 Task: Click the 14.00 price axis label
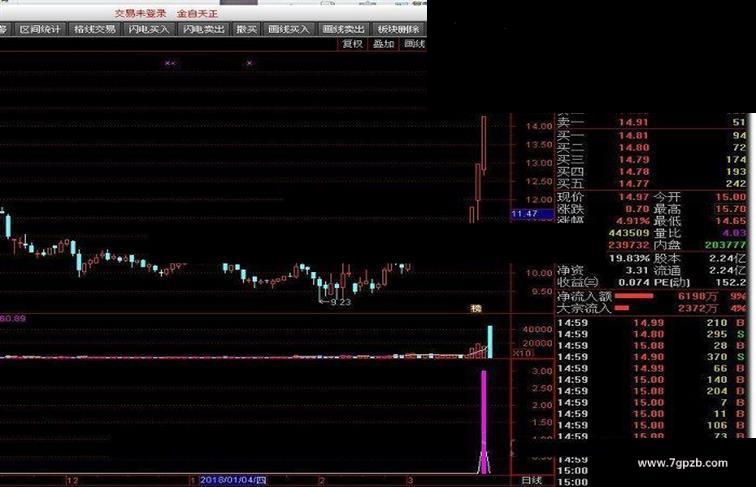539,126
